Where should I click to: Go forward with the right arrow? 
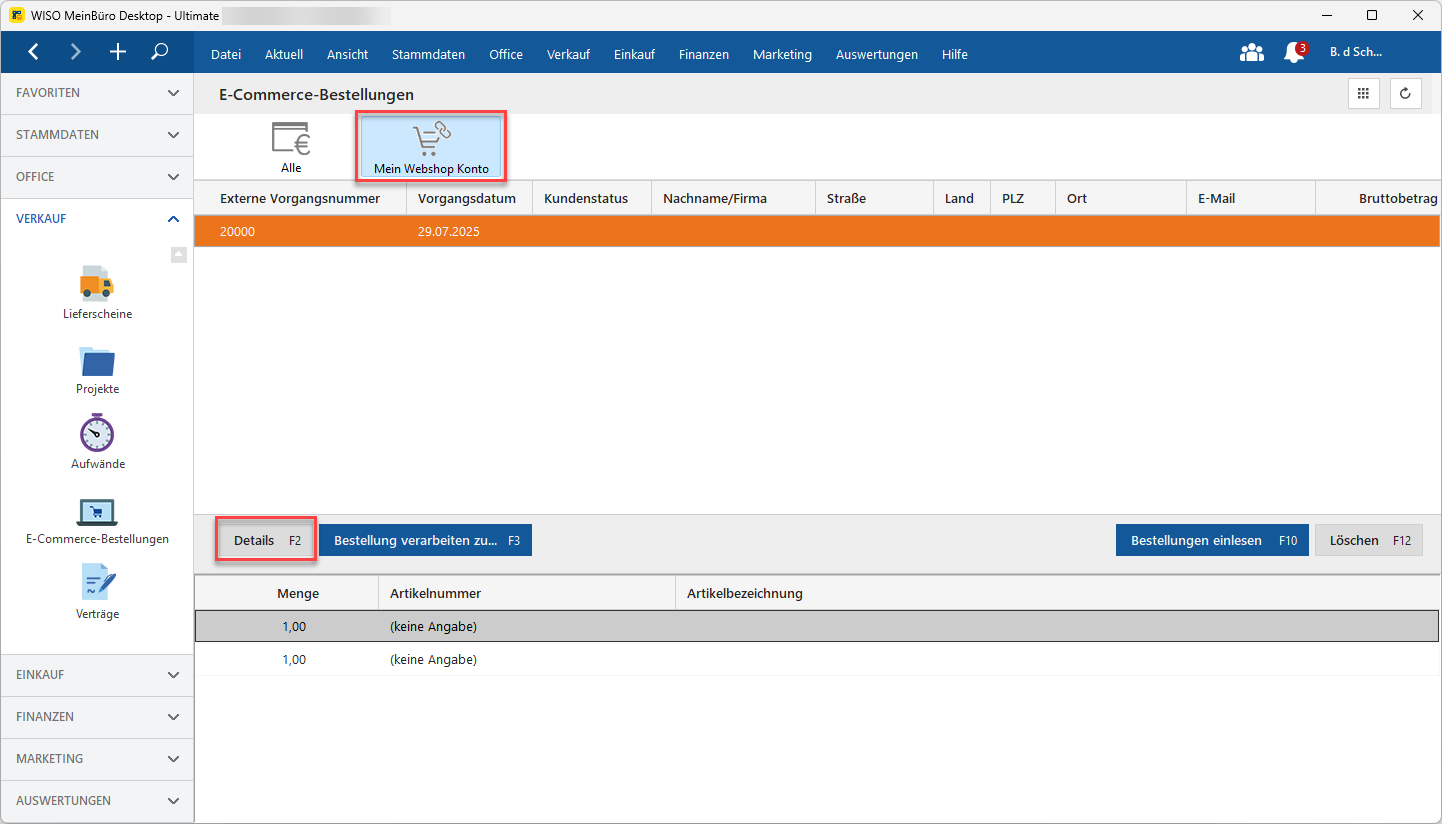[x=76, y=52]
